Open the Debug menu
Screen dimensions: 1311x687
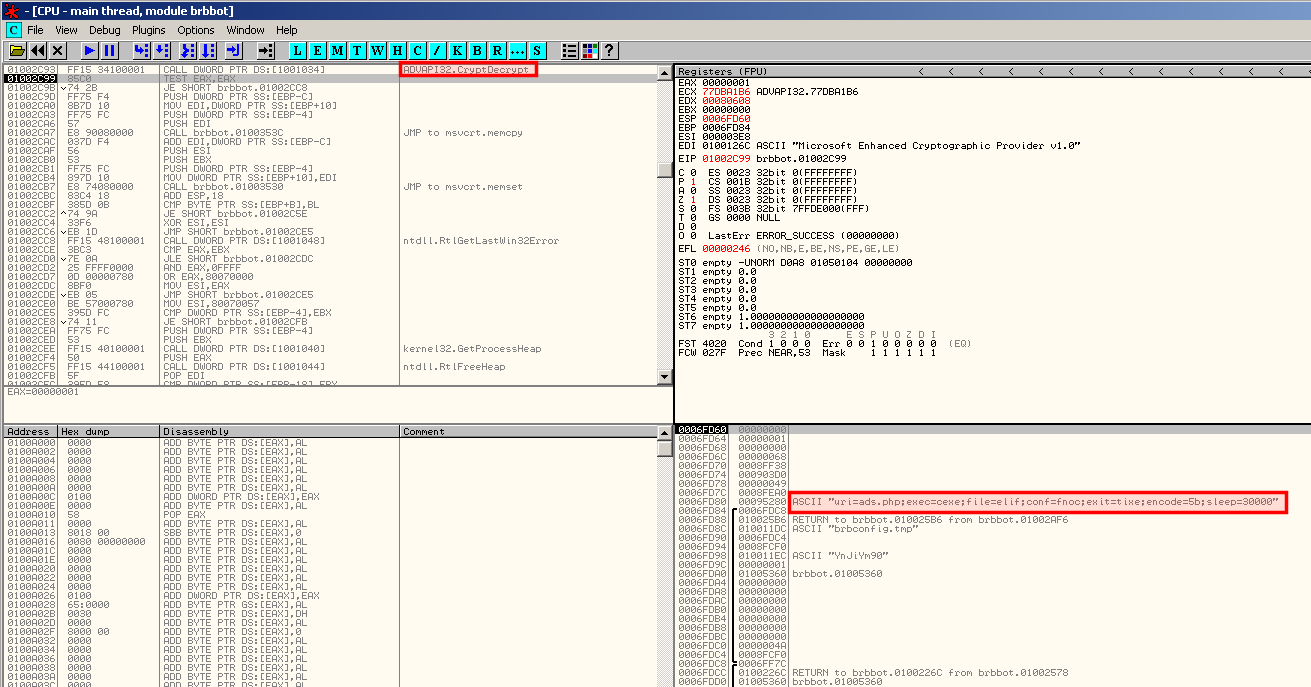point(104,30)
